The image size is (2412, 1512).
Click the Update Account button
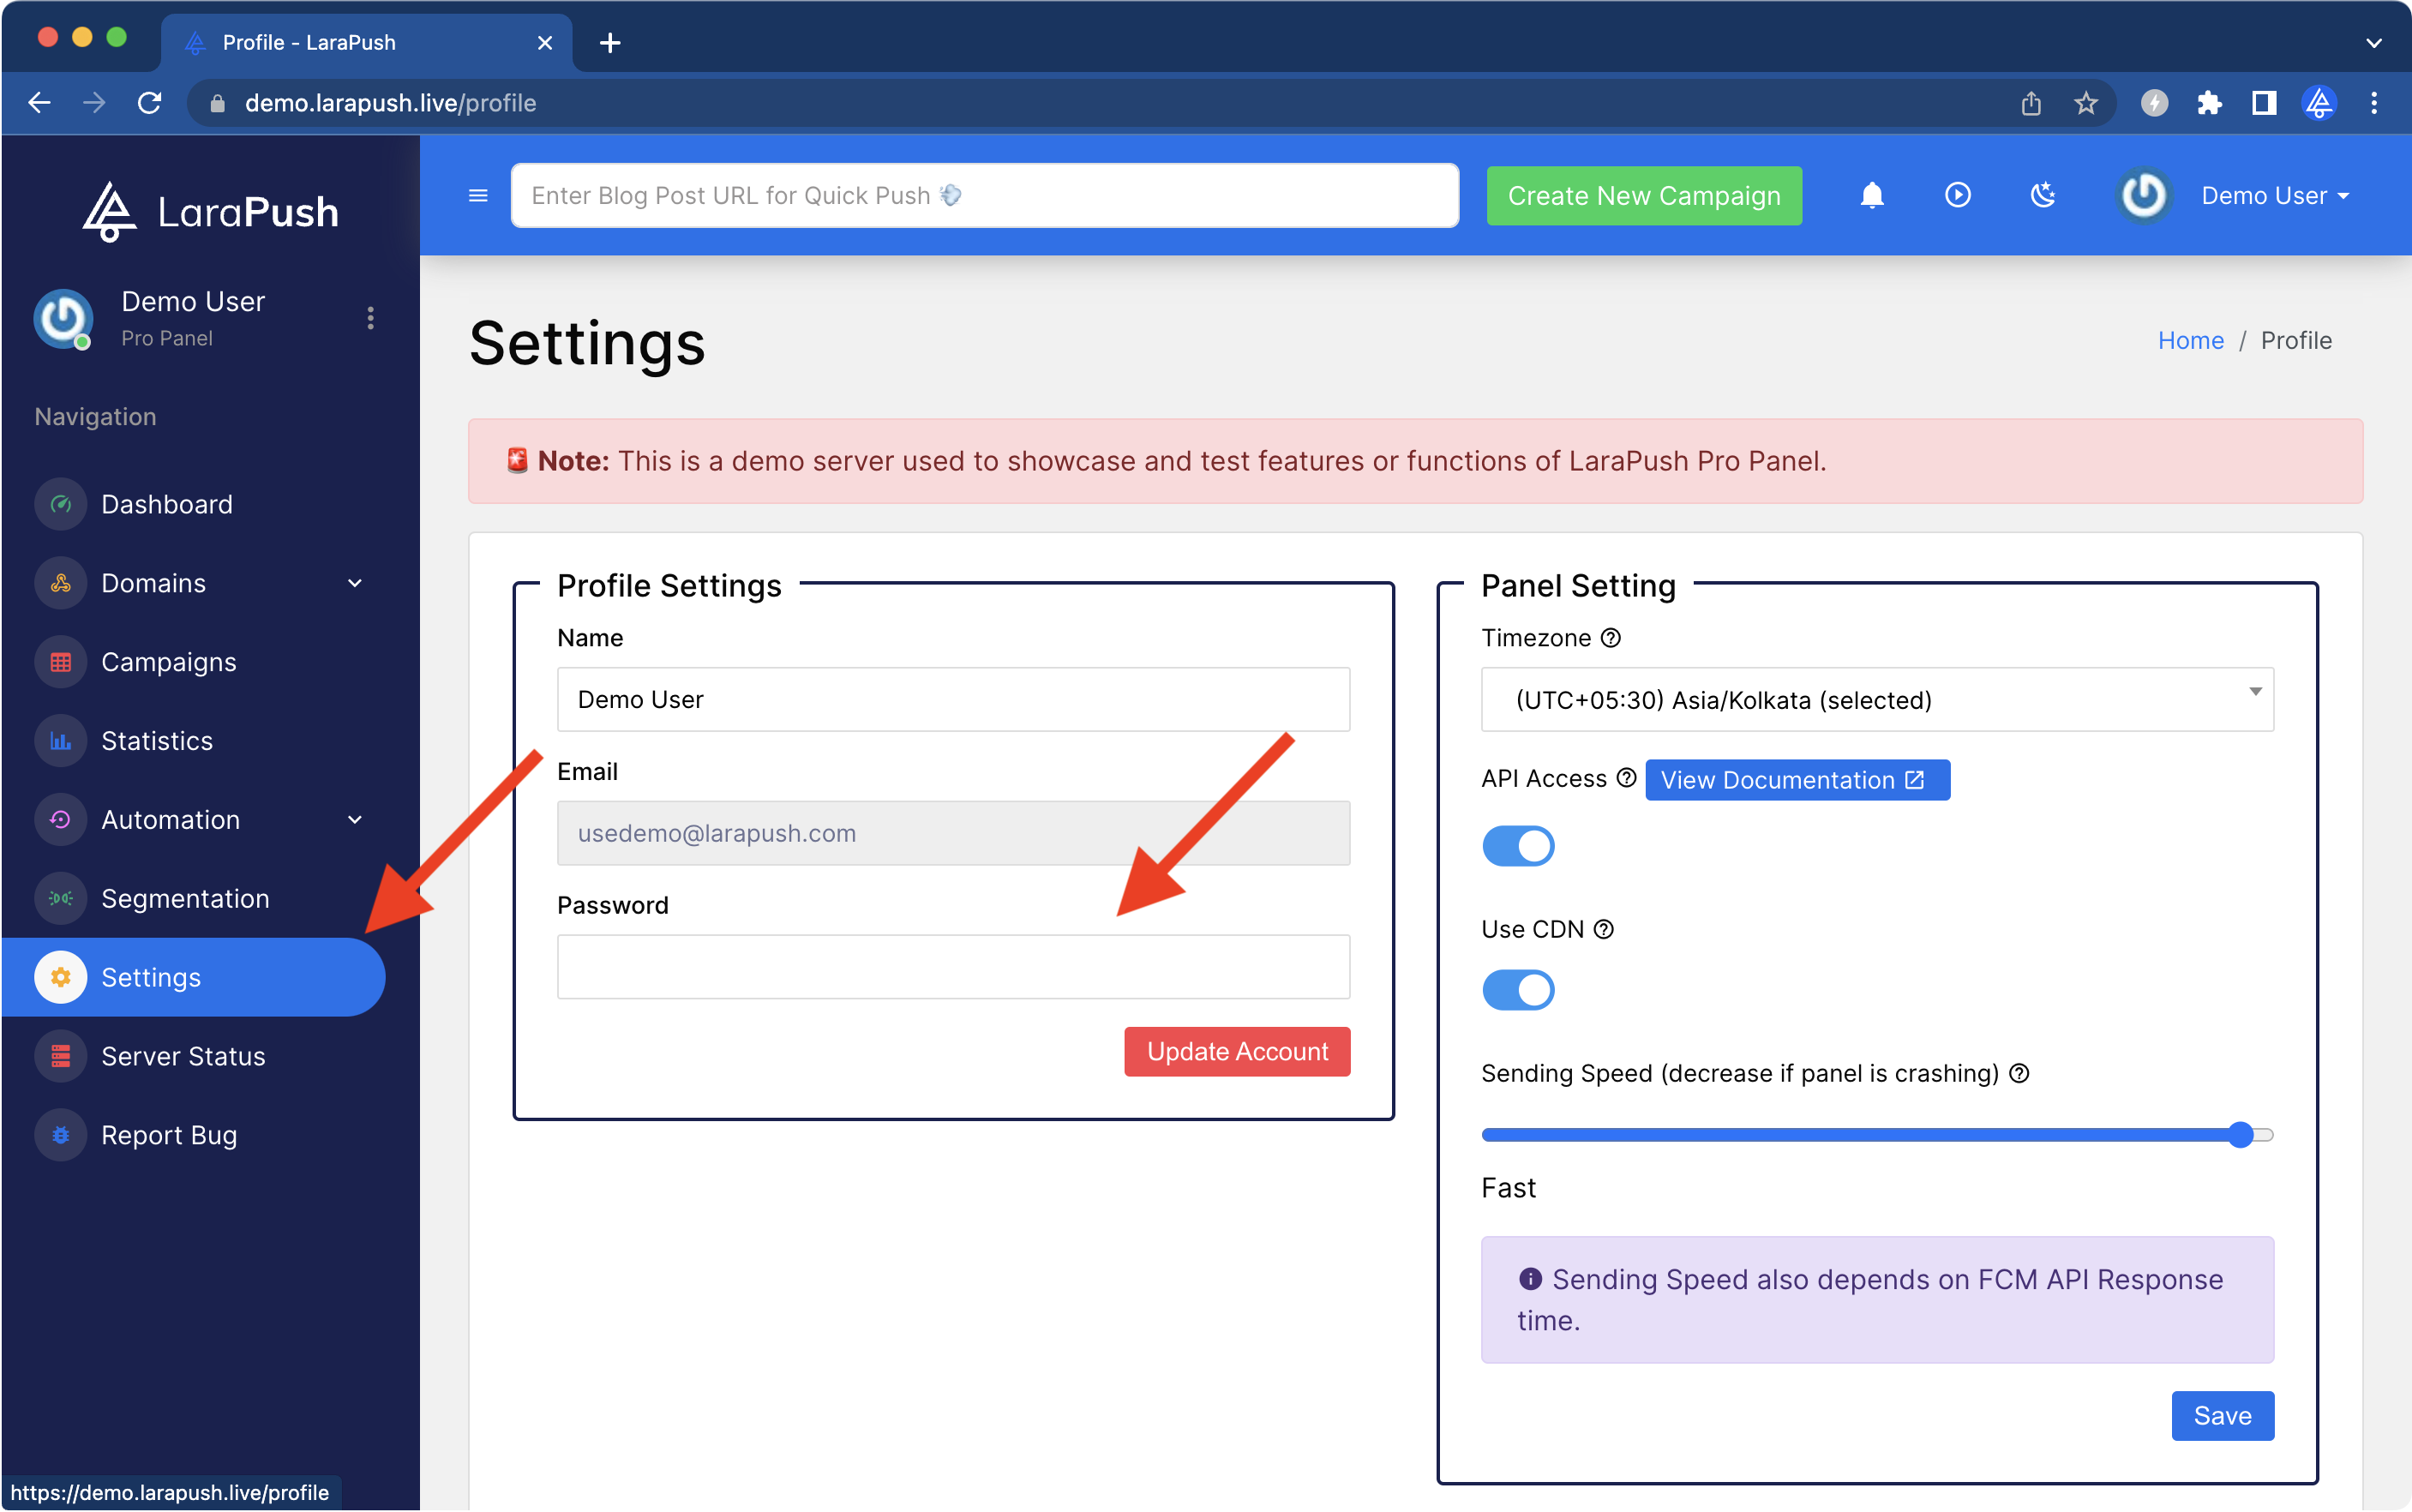pyautogui.click(x=1239, y=1050)
